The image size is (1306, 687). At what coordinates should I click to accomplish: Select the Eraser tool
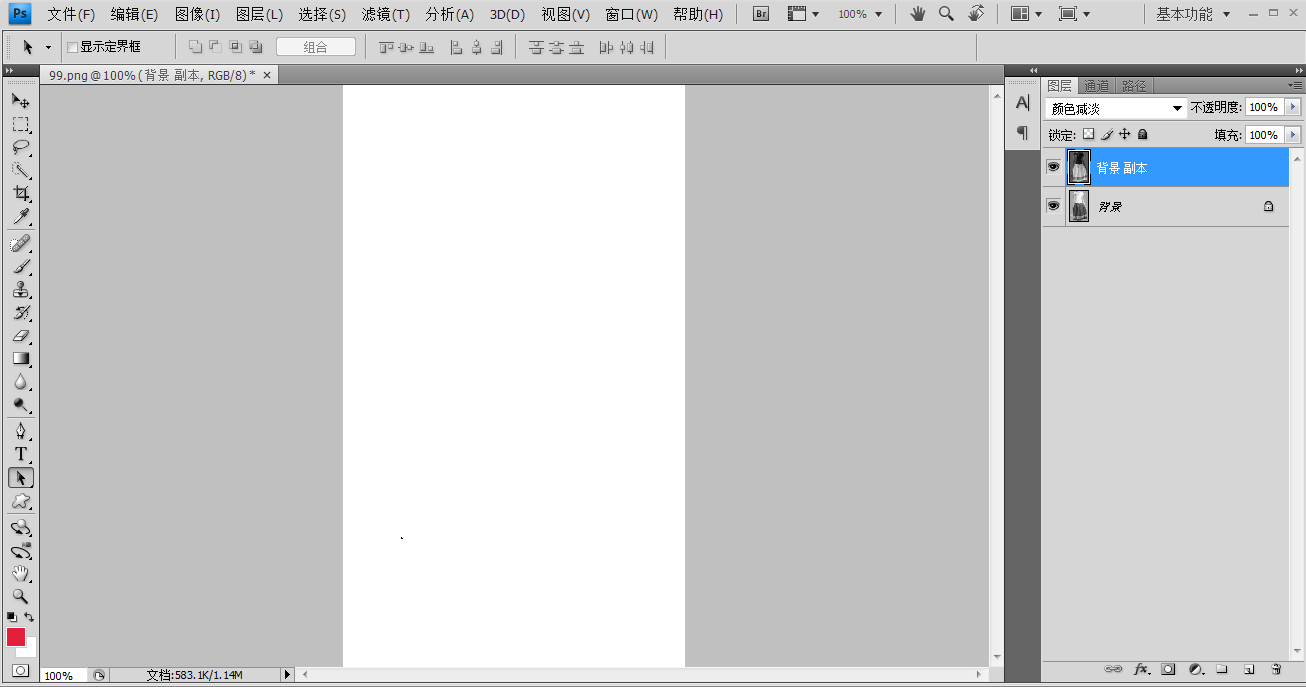pyautogui.click(x=20, y=336)
